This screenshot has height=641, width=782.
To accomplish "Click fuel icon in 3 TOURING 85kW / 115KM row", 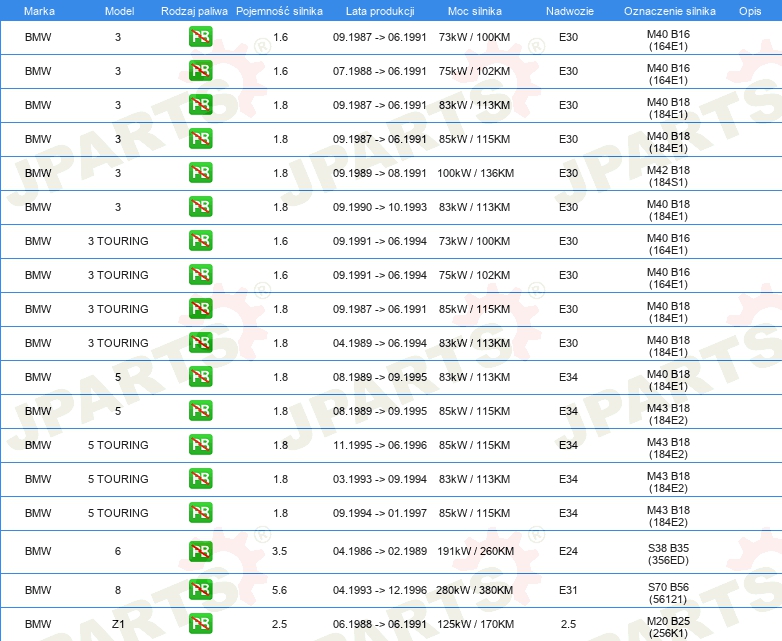I will tap(200, 308).
